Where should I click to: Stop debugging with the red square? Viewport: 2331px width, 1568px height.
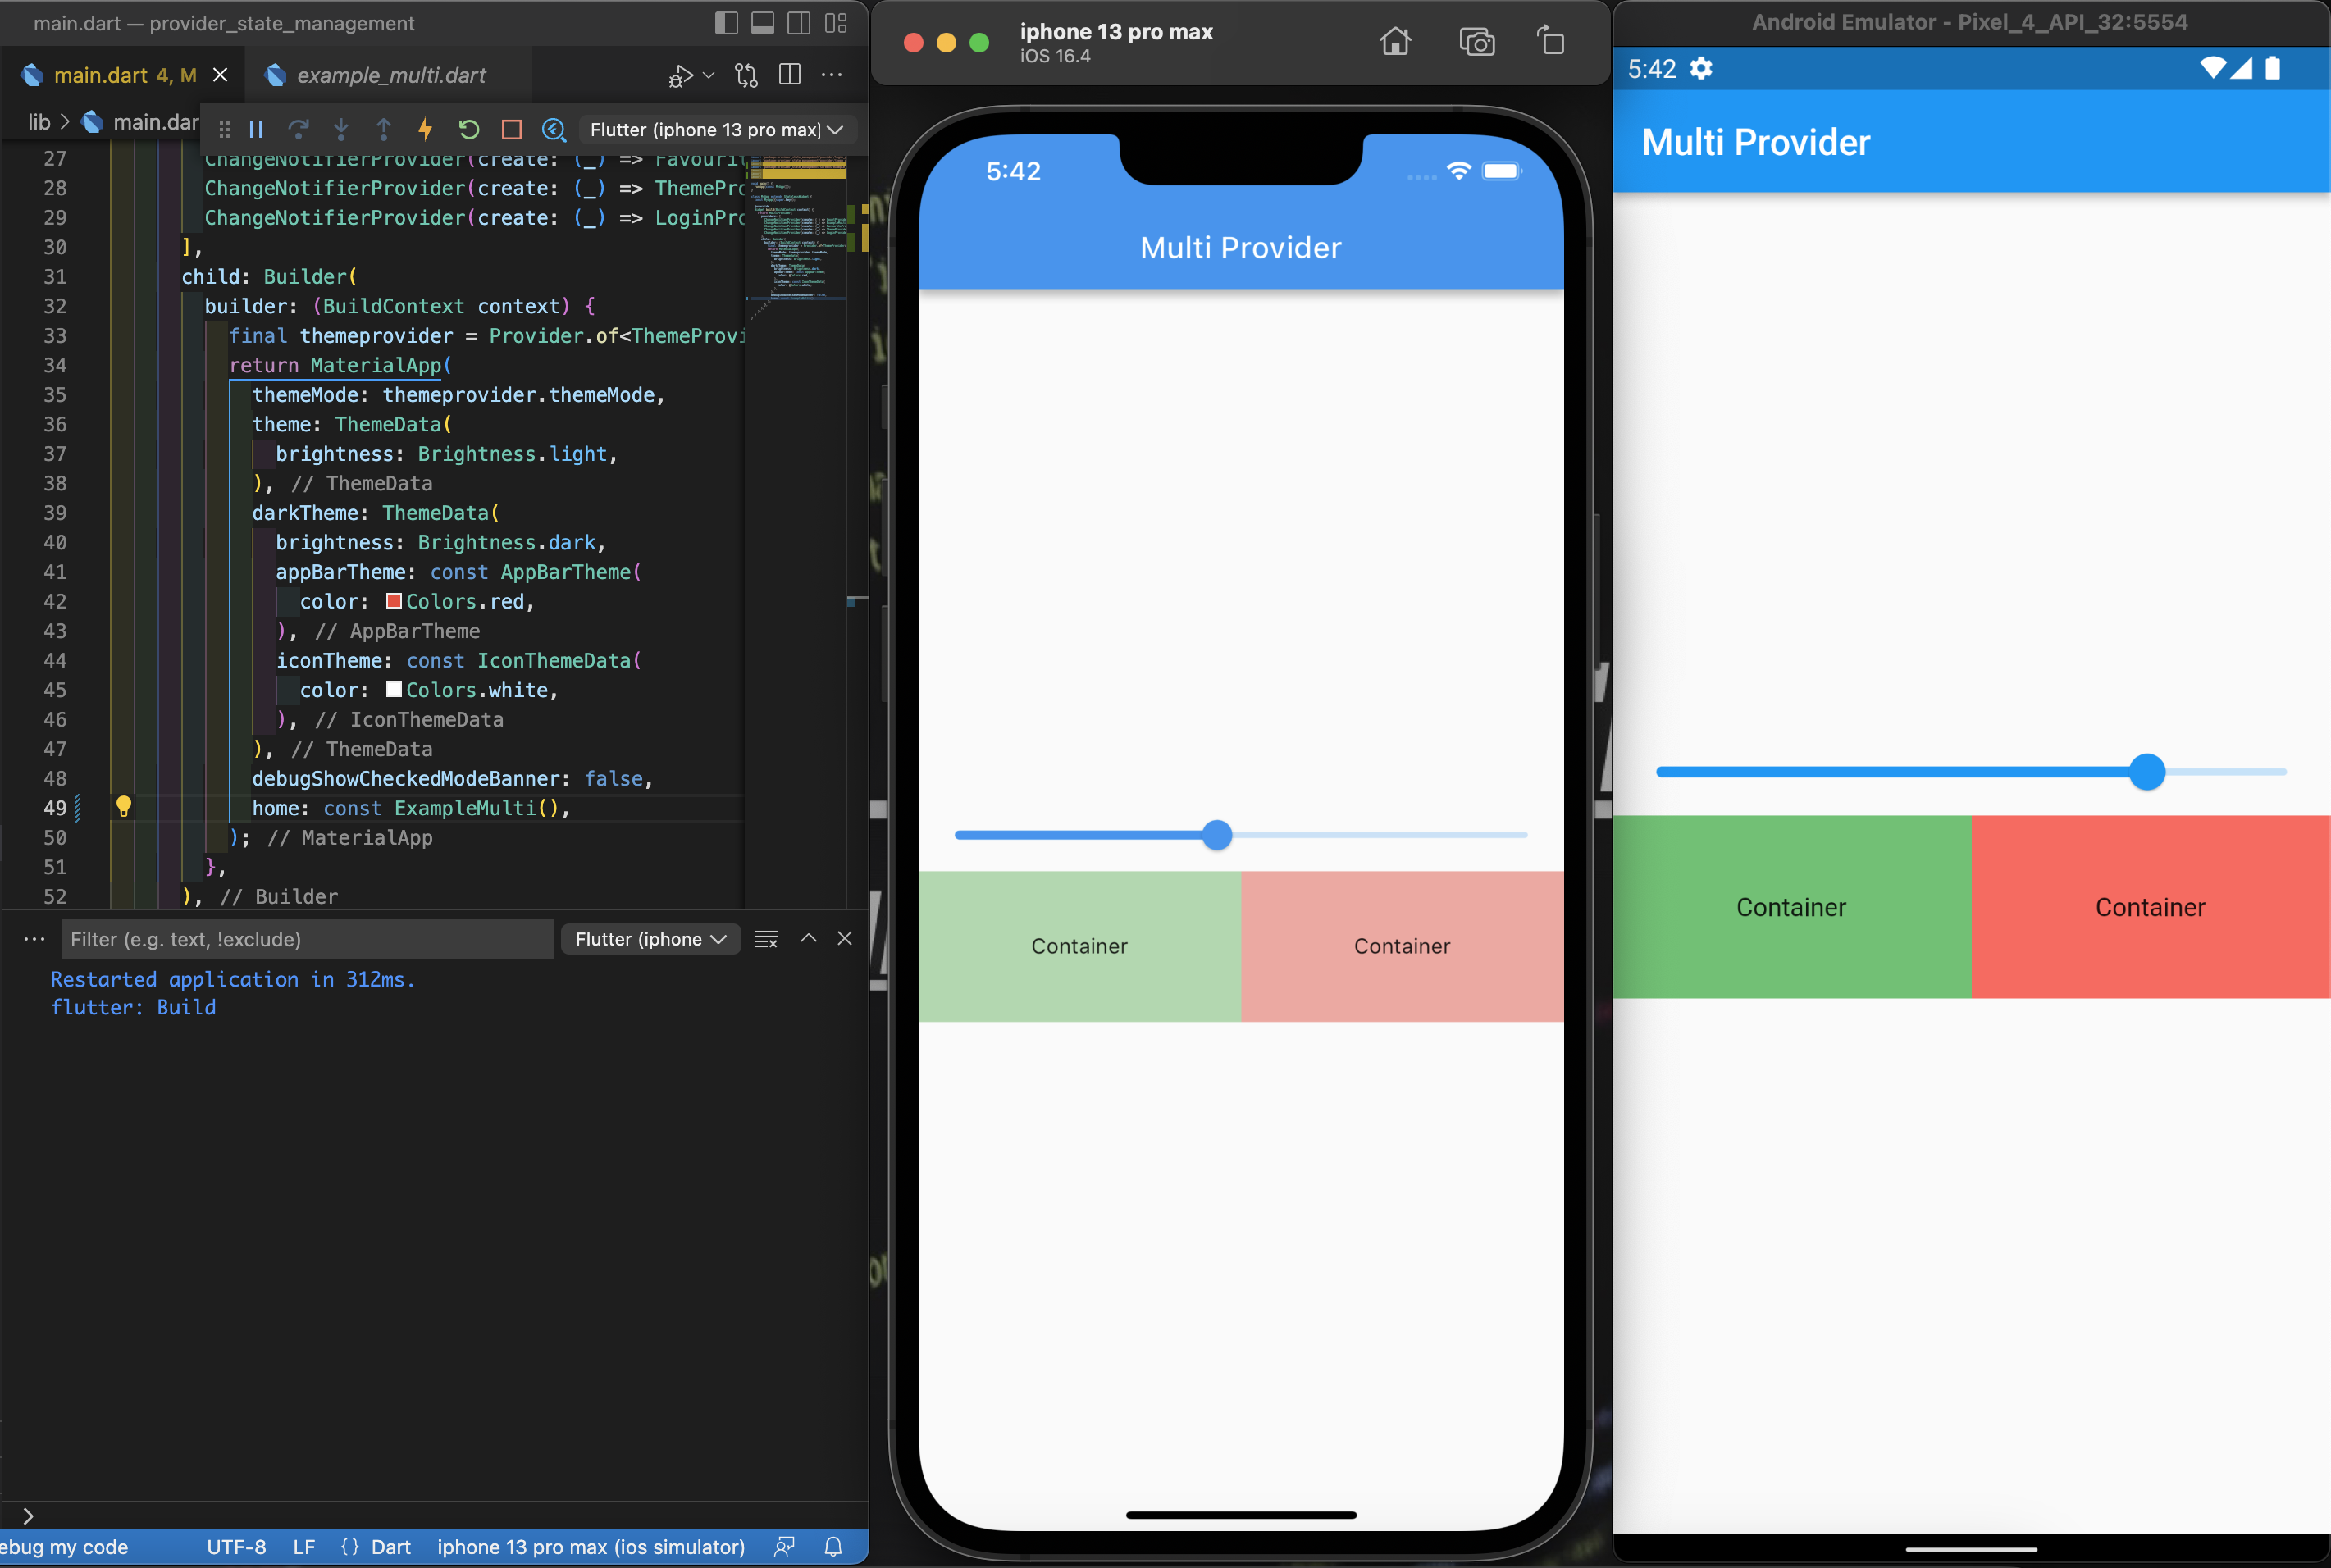pyautogui.click(x=512, y=130)
